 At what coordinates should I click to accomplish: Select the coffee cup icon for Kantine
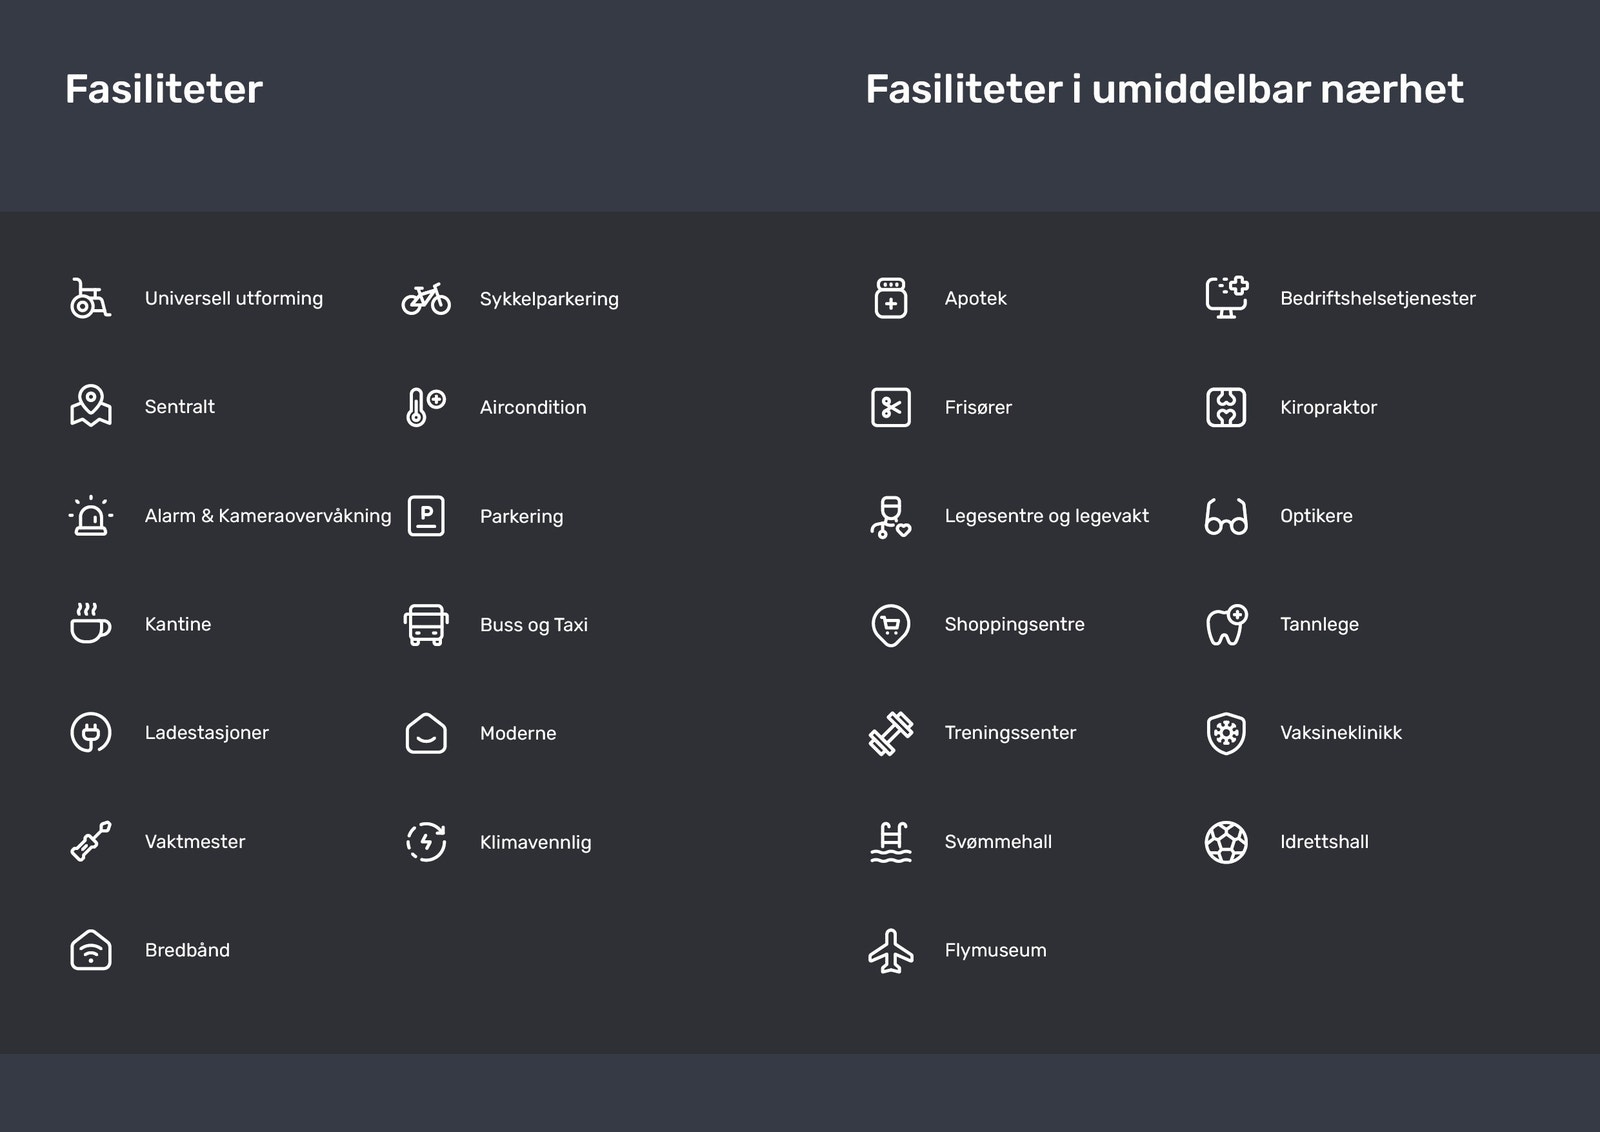click(88, 624)
